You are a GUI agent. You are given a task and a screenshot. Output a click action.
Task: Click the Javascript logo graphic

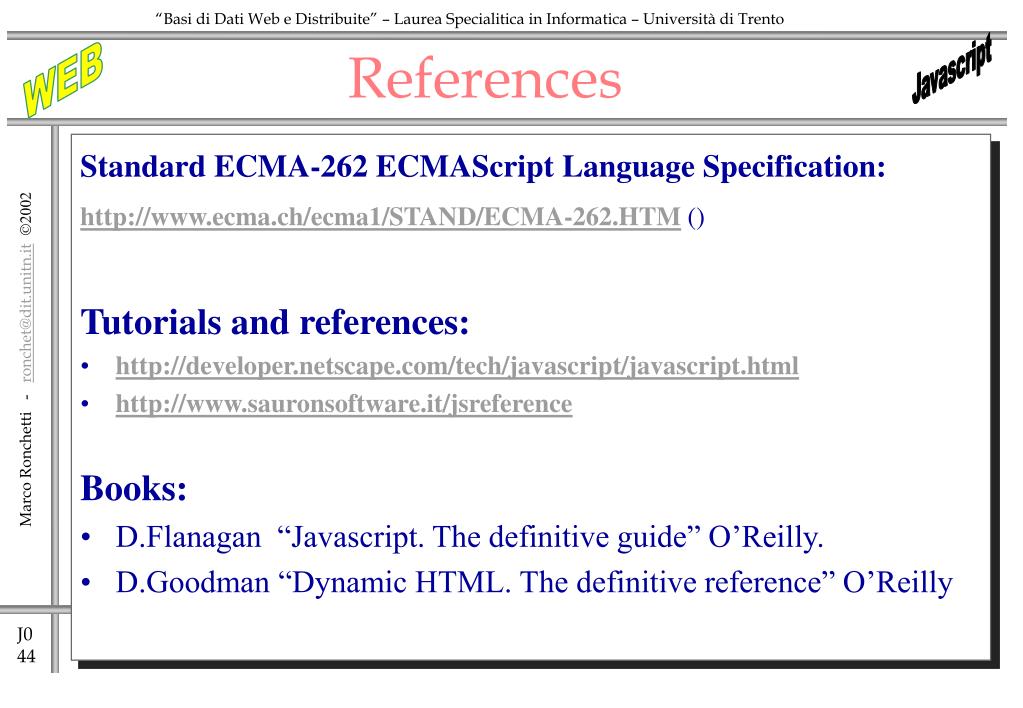[952, 69]
